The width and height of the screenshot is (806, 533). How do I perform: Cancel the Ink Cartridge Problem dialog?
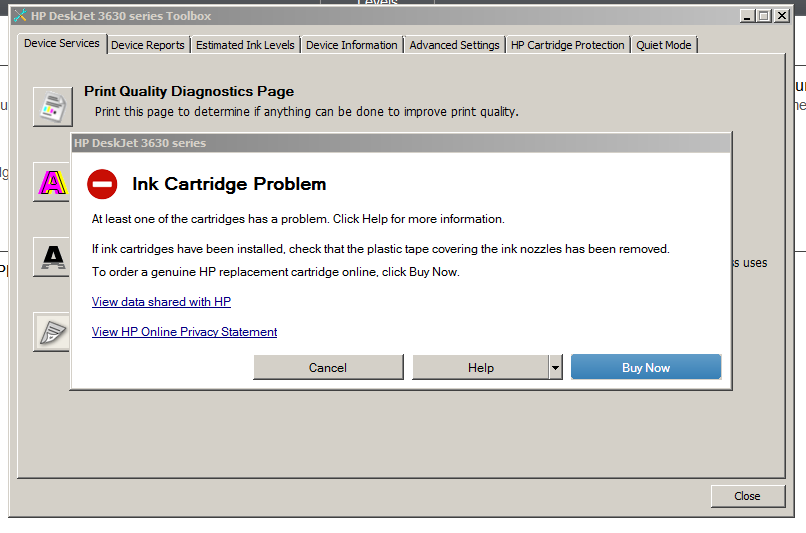[328, 367]
